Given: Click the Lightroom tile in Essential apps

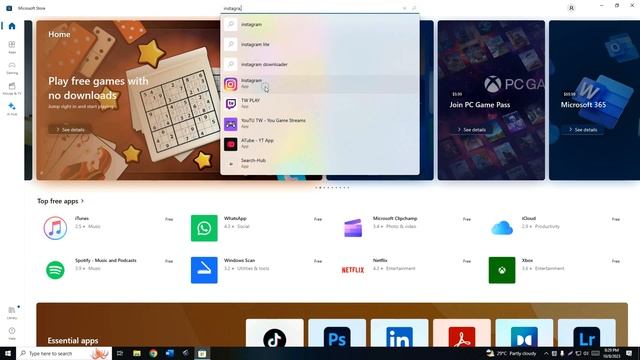Looking at the screenshot, I should (587, 334).
